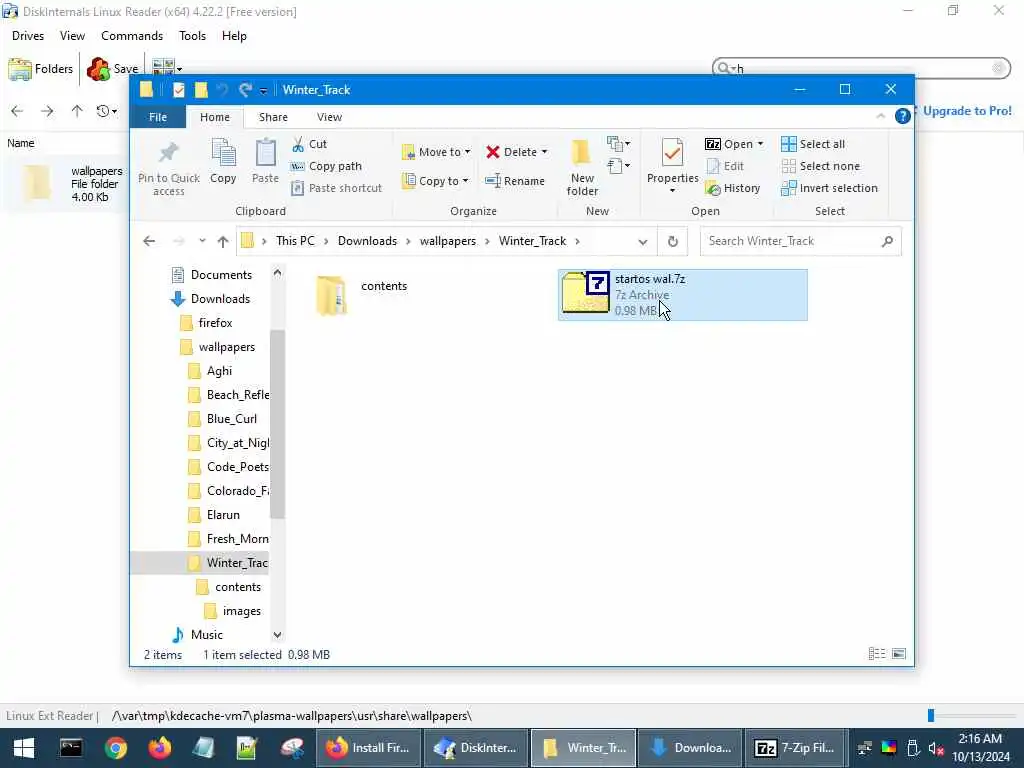Viewport: 1024px width, 768px height.
Task: Open Drives menu in Linux Reader
Action: pos(28,36)
